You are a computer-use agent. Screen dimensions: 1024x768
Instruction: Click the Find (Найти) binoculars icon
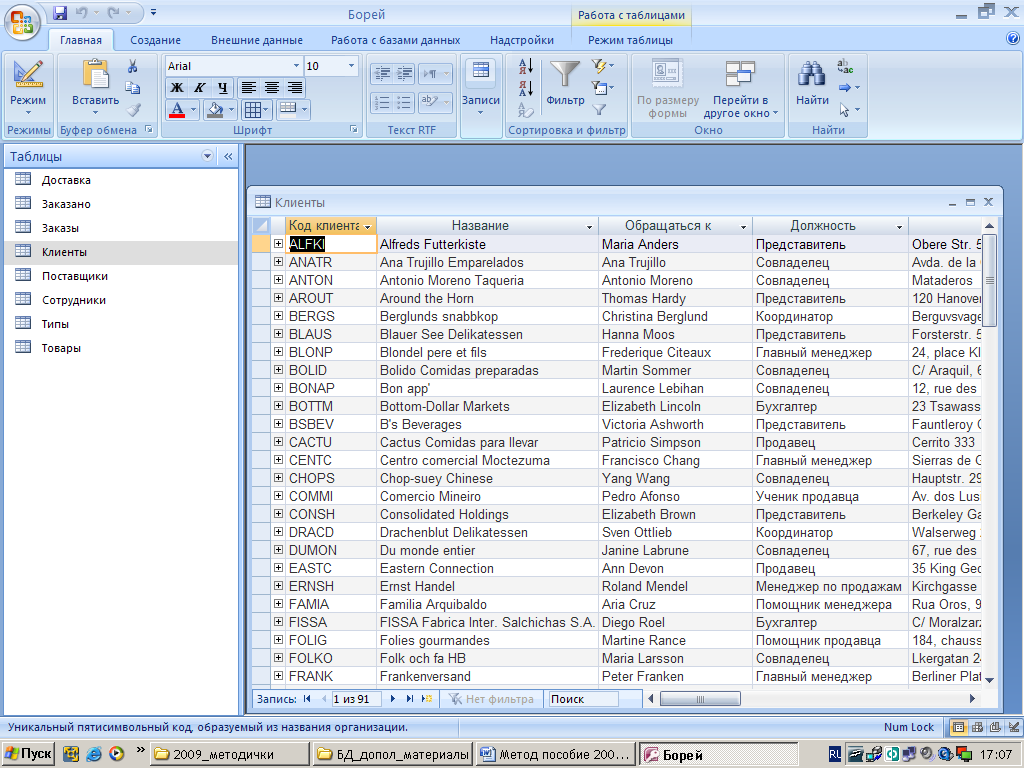[811, 74]
